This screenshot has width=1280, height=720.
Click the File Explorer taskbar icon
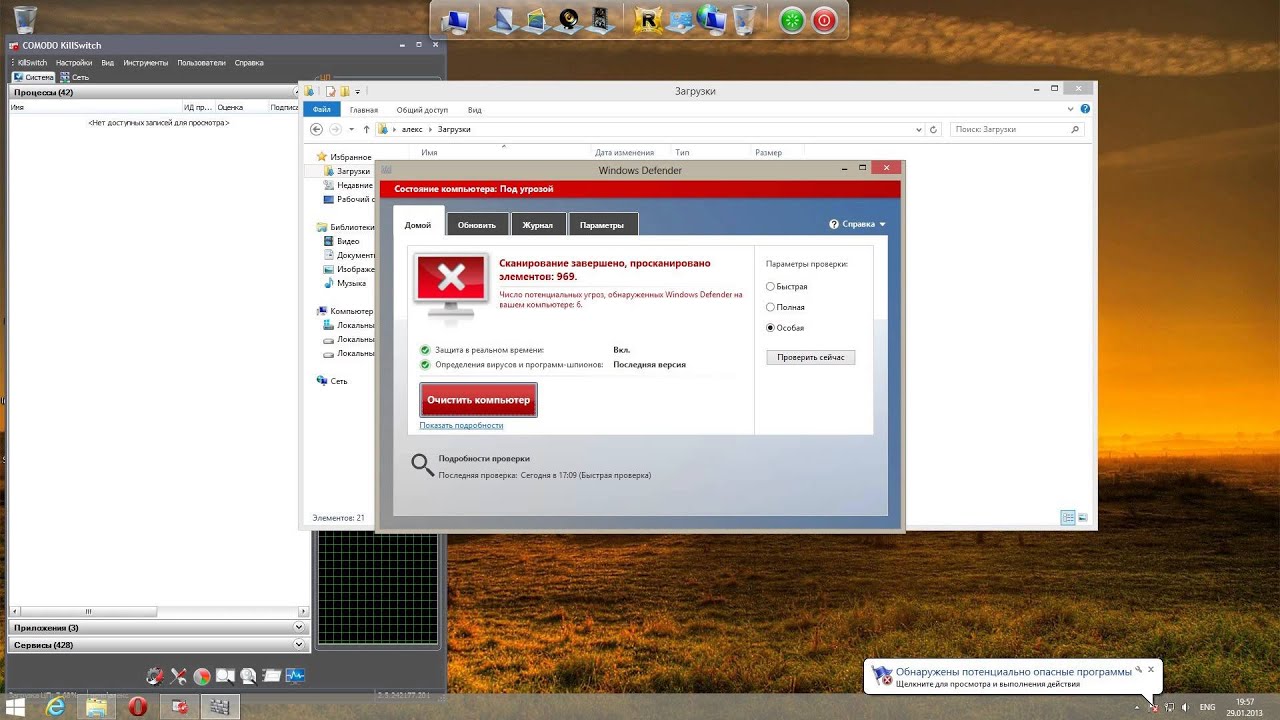(97, 707)
